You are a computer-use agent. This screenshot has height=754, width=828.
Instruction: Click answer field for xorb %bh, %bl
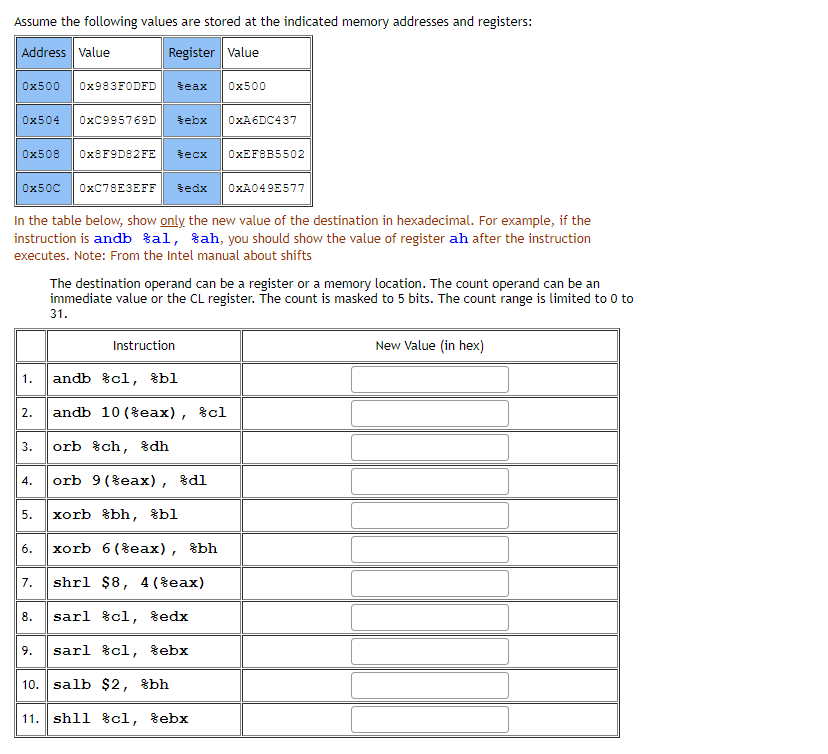click(429, 515)
